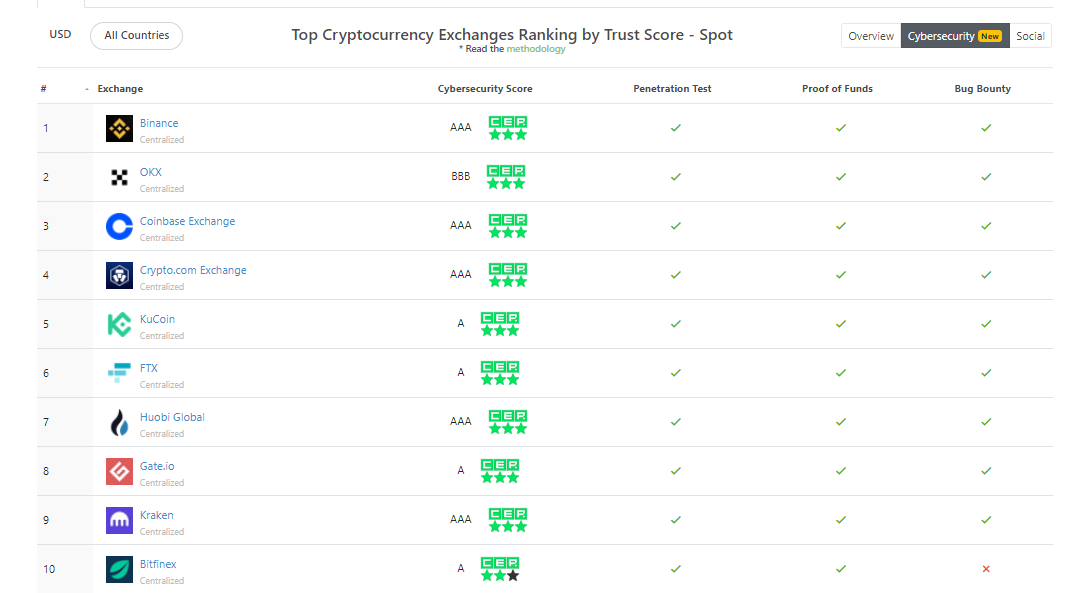Click the FTX logo icon

coord(119,373)
